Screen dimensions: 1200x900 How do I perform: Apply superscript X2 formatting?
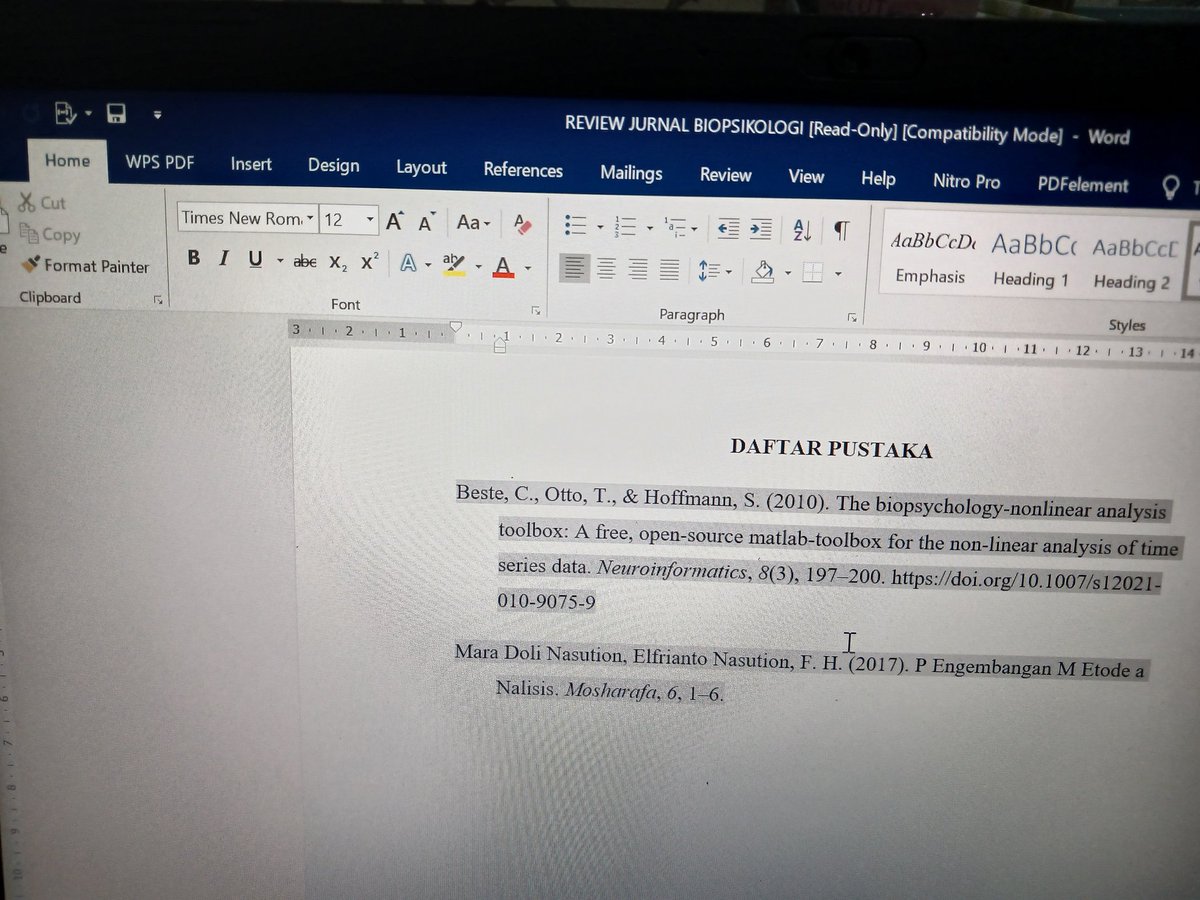(x=369, y=261)
